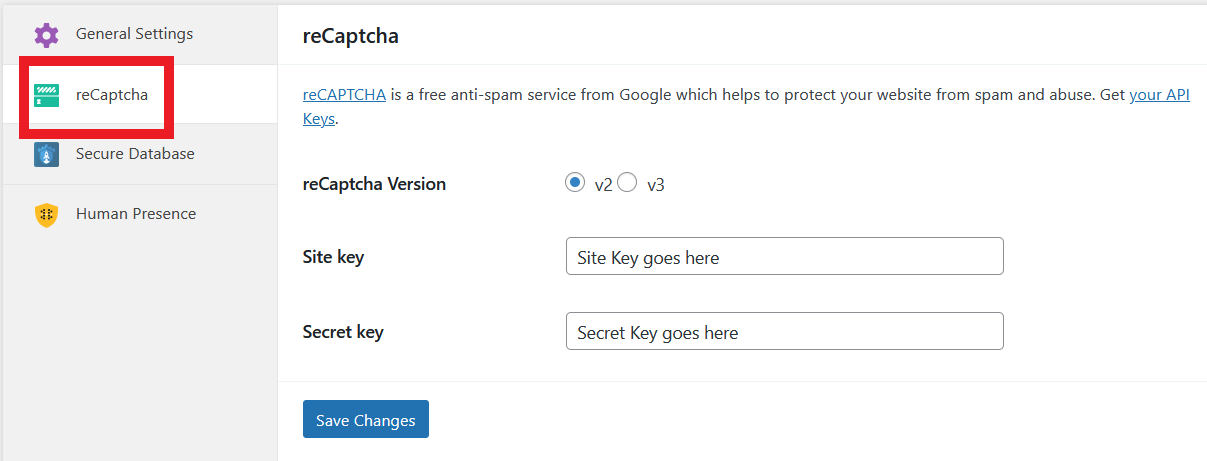Screen dimensions: 1207x461
Task: Click the Save Changes button
Action: [x=366, y=420]
